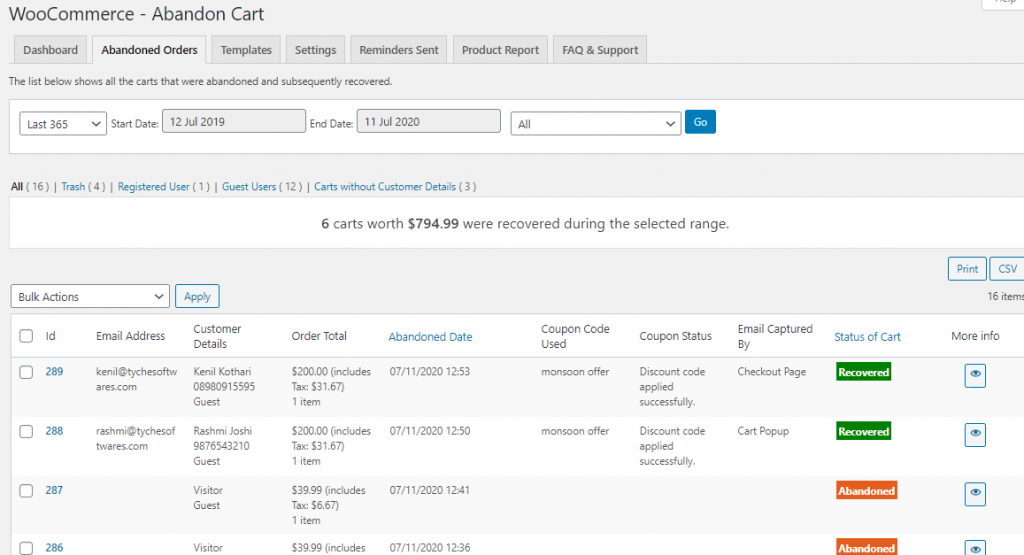
Task: Open the All status filter dropdown
Action: tap(596, 124)
